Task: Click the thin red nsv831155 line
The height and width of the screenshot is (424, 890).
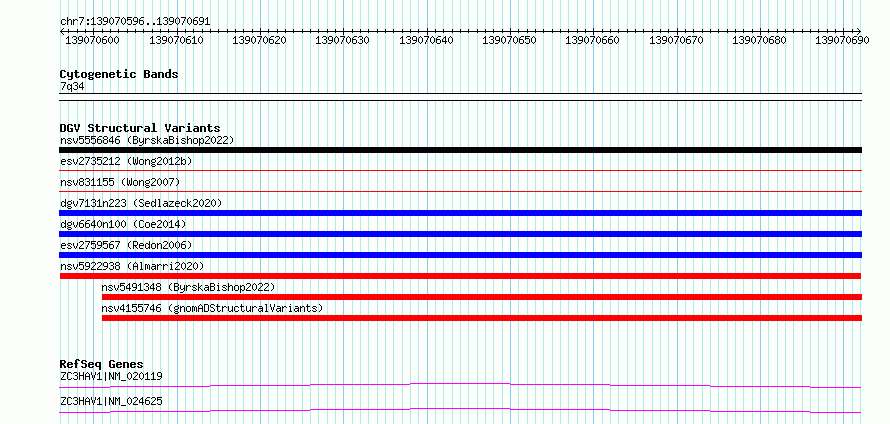Action: coord(460,191)
